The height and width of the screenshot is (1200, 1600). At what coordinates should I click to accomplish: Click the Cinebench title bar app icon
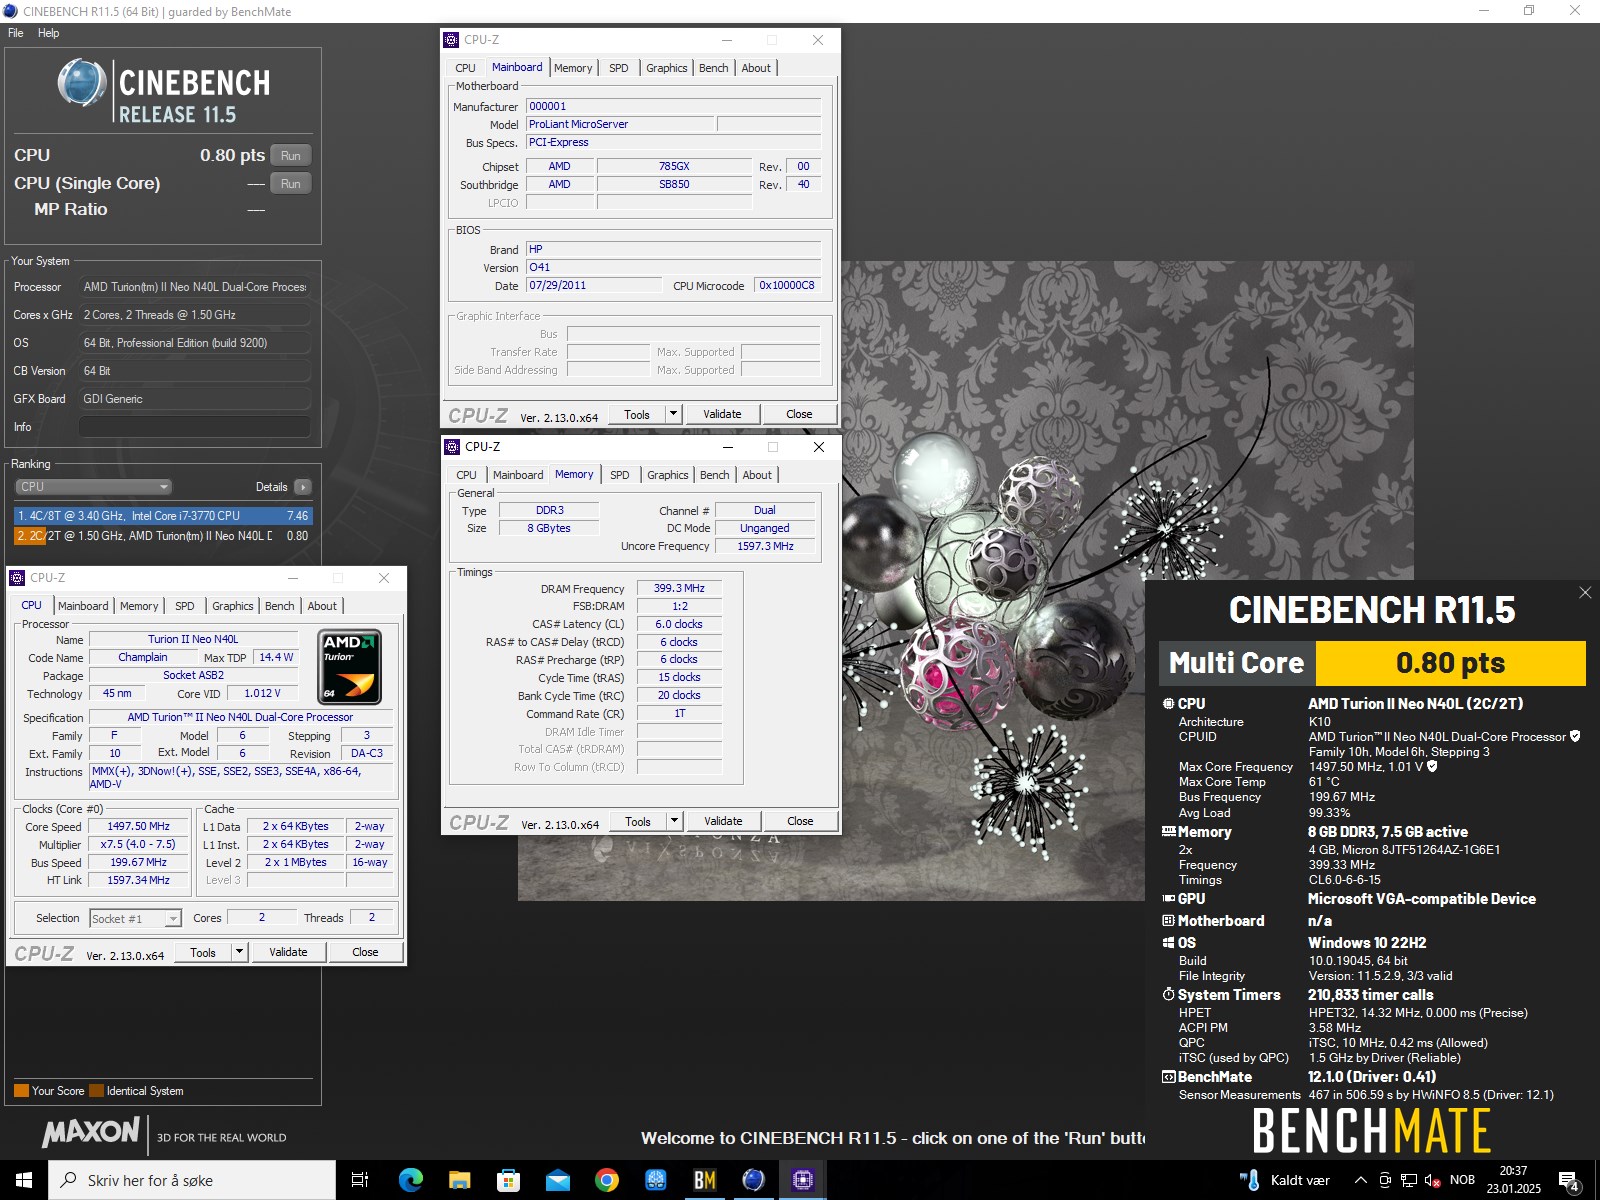click(x=10, y=11)
